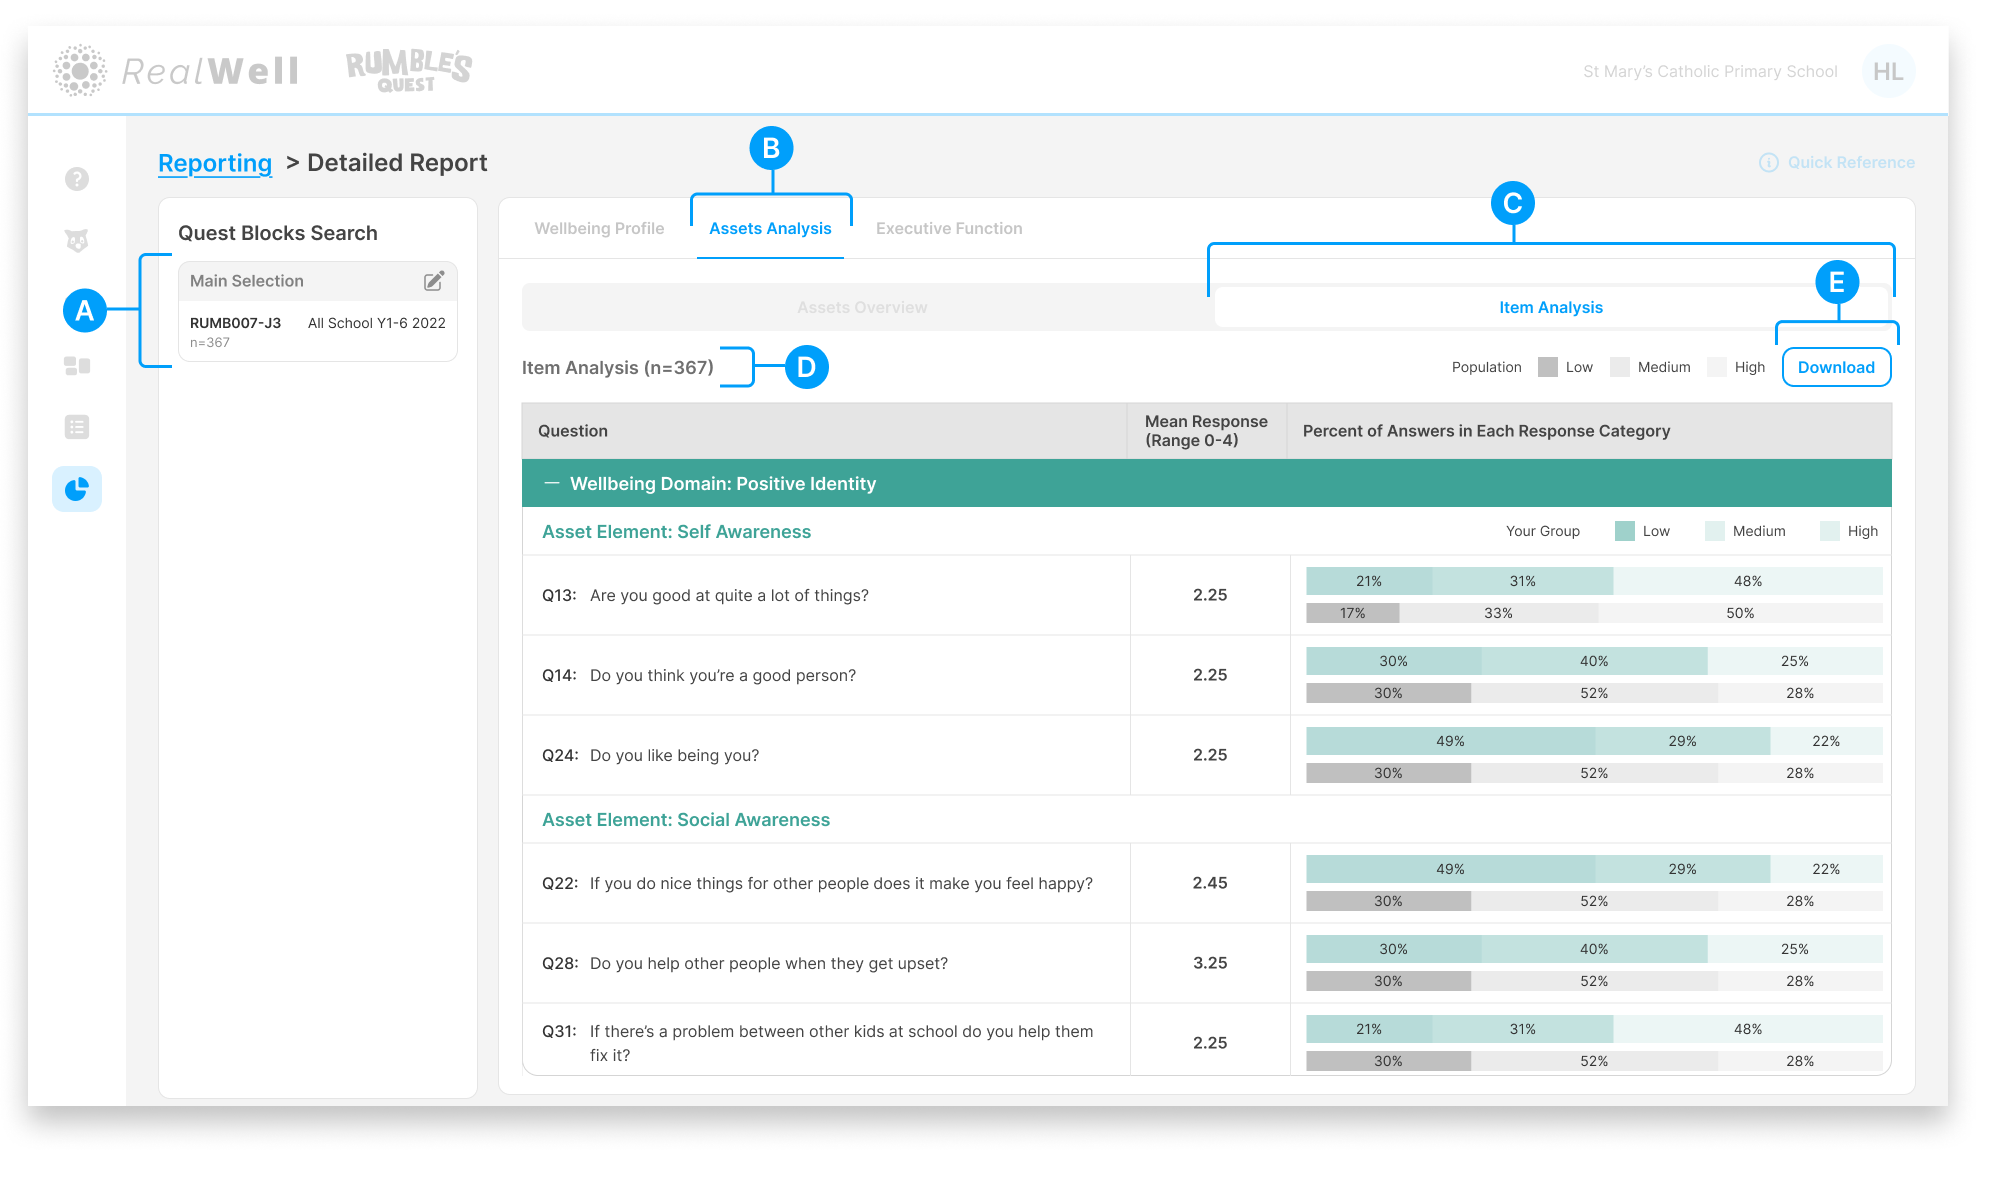Screen dimensions: 1989x1198
Task: Switch to Assets Overview view
Action: point(862,308)
